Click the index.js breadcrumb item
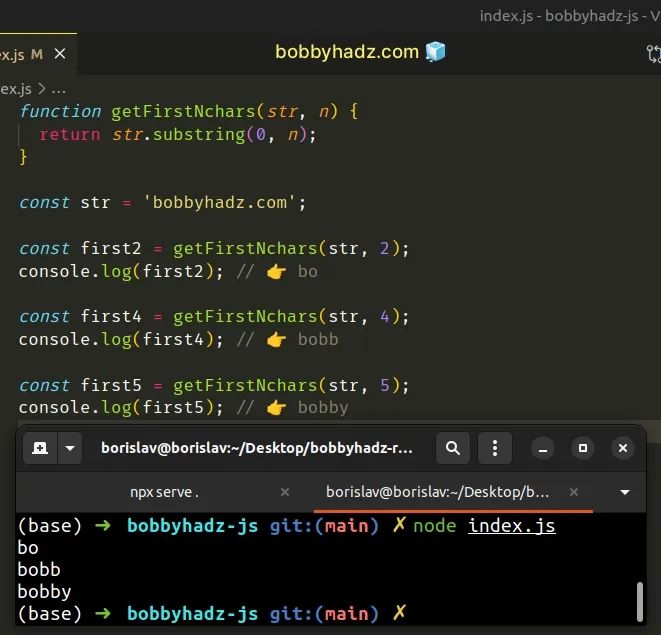661x635 pixels. [16, 89]
